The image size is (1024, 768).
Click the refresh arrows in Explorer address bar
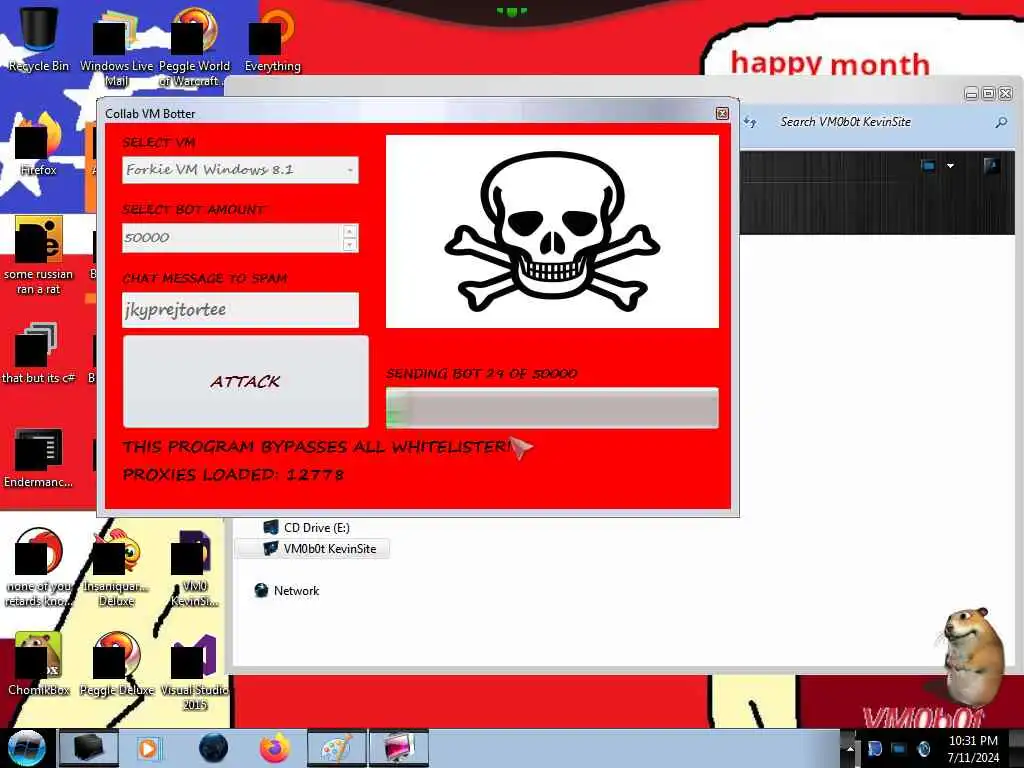(x=750, y=122)
